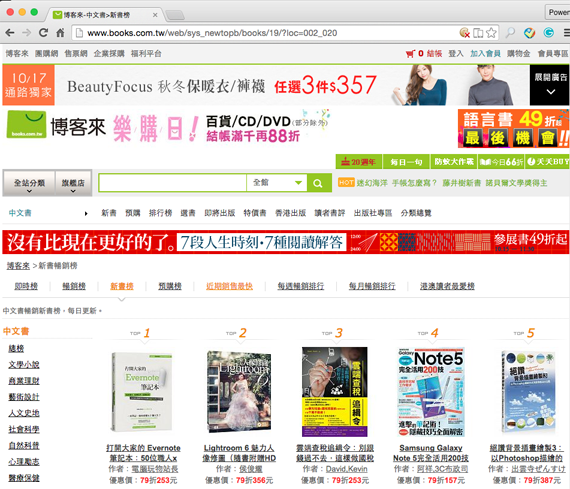Click the shopping cart icon
This screenshot has height=489, width=570.
pyautogui.click(x=410, y=54)
